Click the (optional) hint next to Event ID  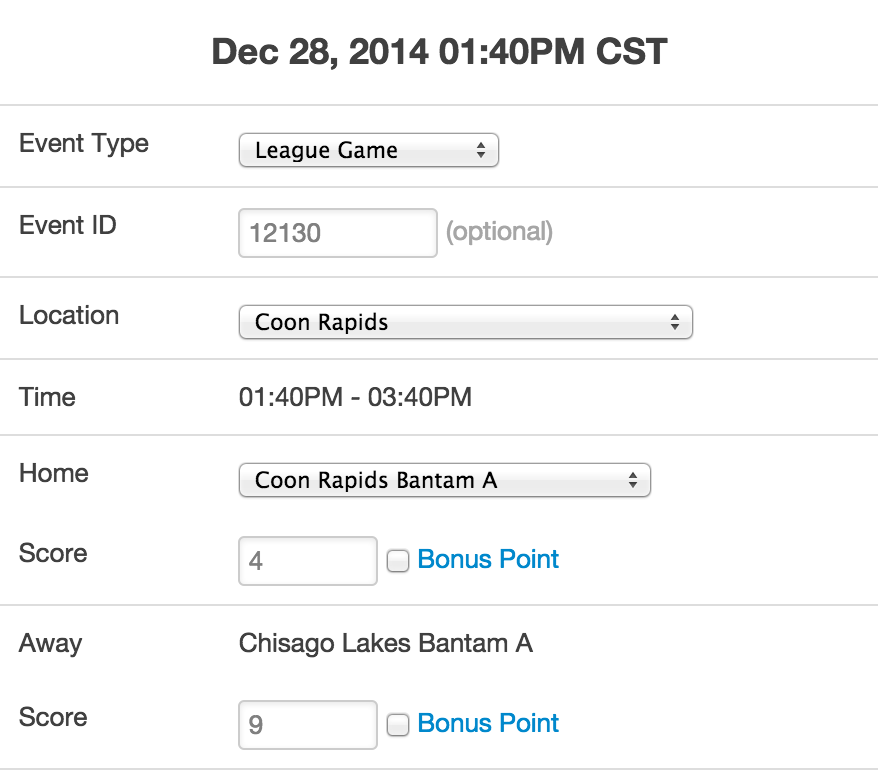498,232
